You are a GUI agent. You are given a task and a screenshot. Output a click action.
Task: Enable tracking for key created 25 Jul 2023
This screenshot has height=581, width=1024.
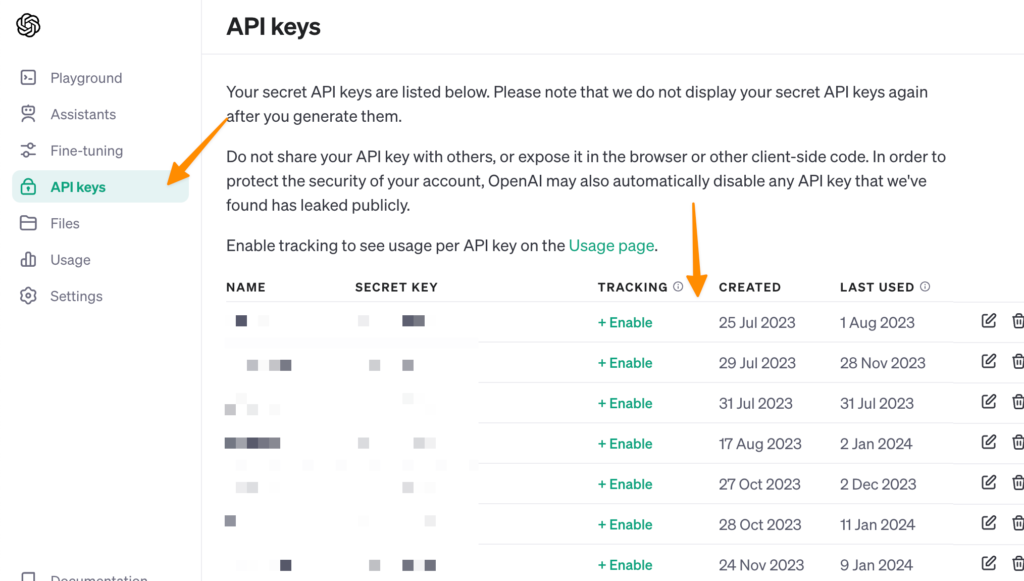[625, 322]
